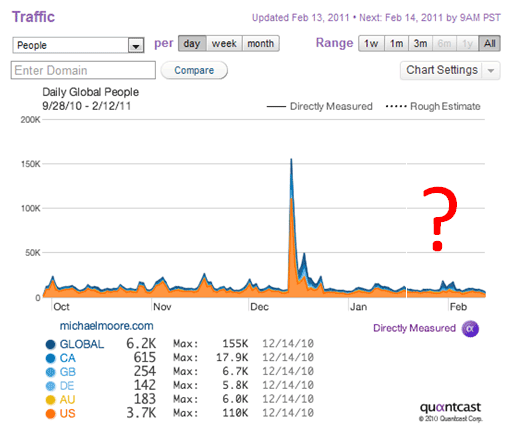Open the michaelmoore.com link

107,326
